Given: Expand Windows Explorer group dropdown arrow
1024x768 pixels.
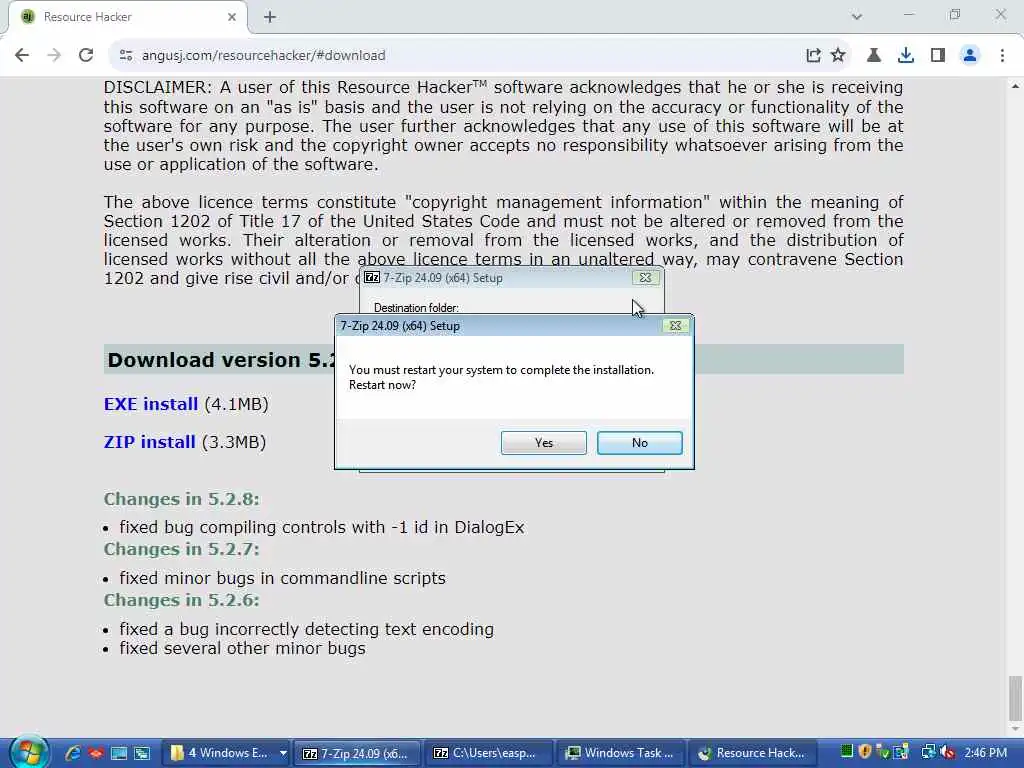Looking at the screenshot, I should click(283, 753).
